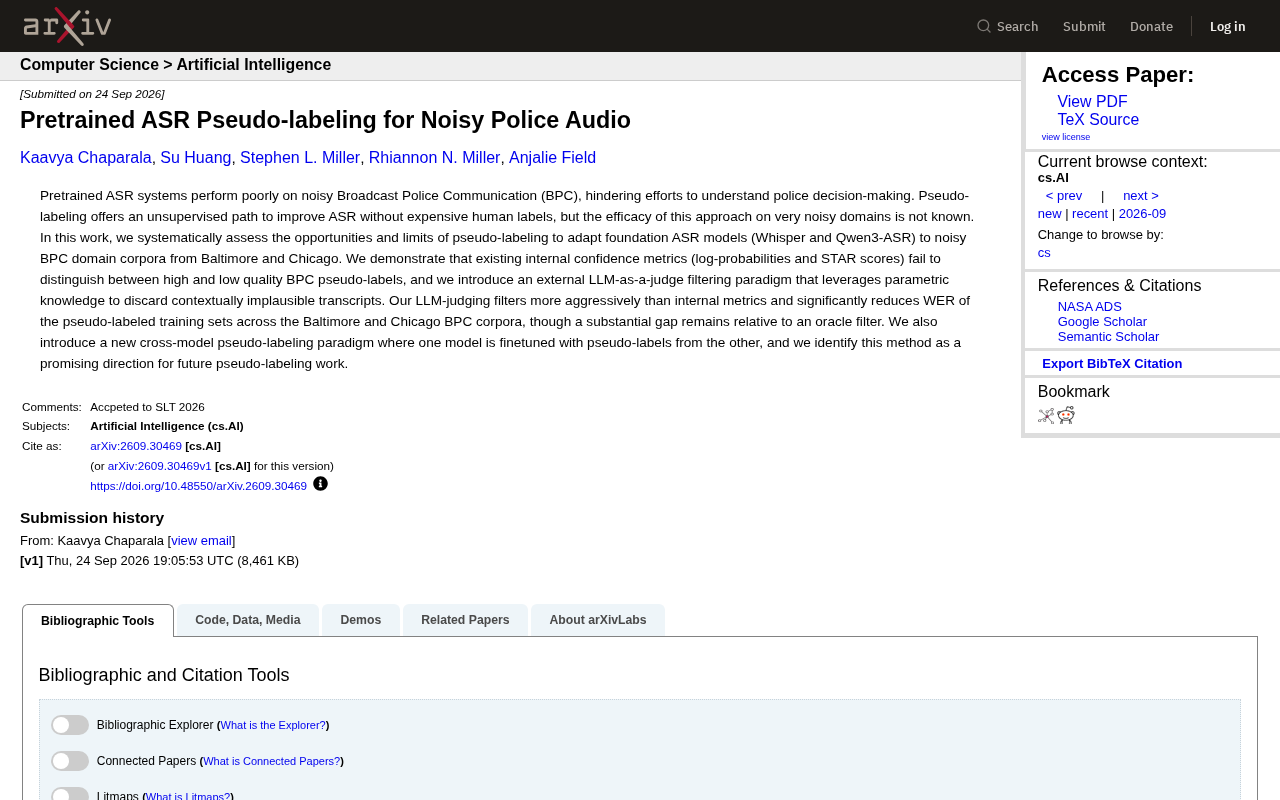Viewport: 1280px width, 800px height.
Task: Switch to Code, Data, Media tab
Action: pyautogui.click(x=248, y=620)
